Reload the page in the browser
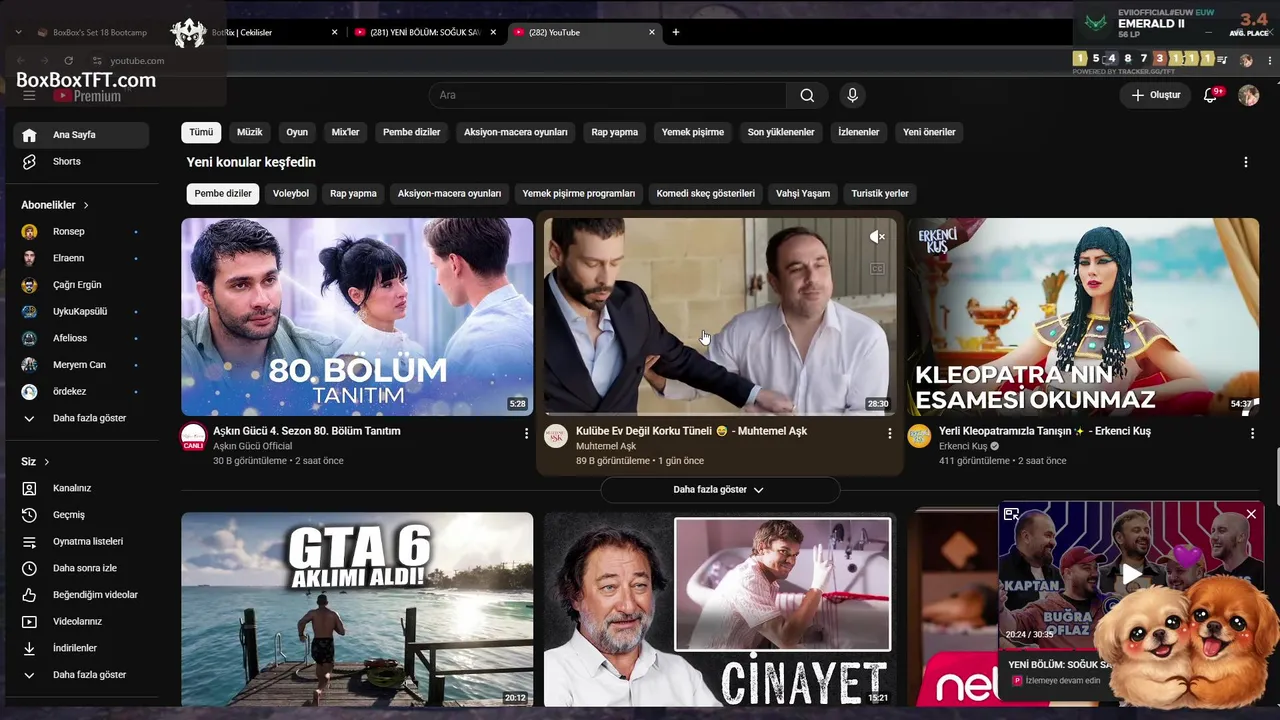This screenshot has width=1280, height=720. click(68, 61)
